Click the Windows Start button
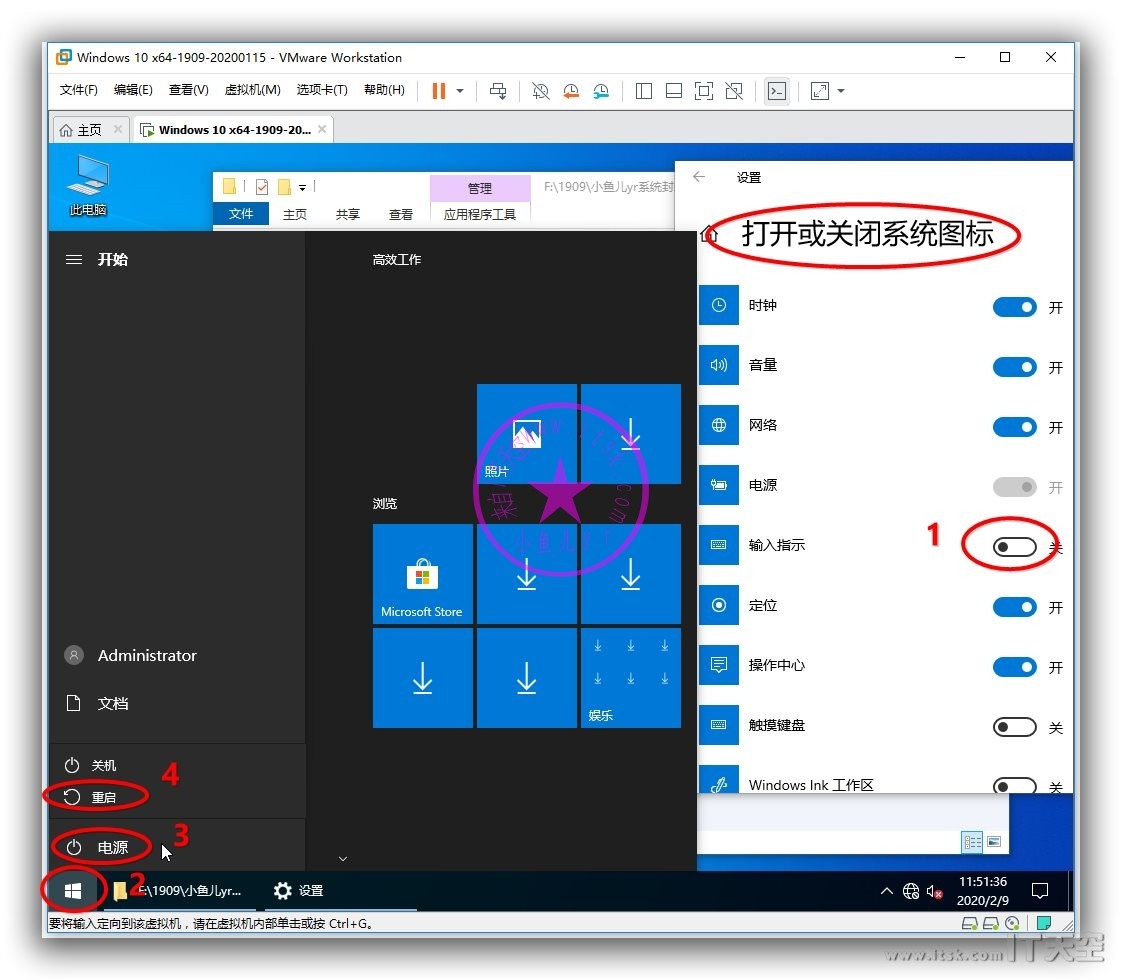Viewport: 1122px width, 980px height. (x=73, y=890)
